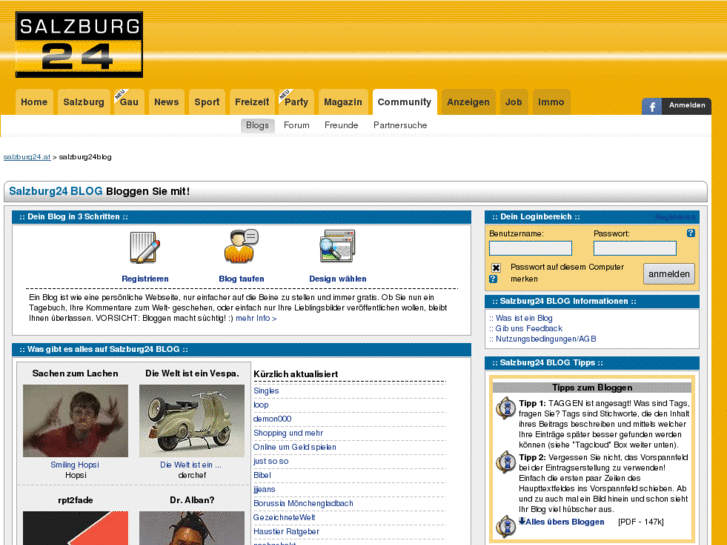
Task: Follow the salzburg24.at breadcrumb link
Action: click(x=27, y=157)
